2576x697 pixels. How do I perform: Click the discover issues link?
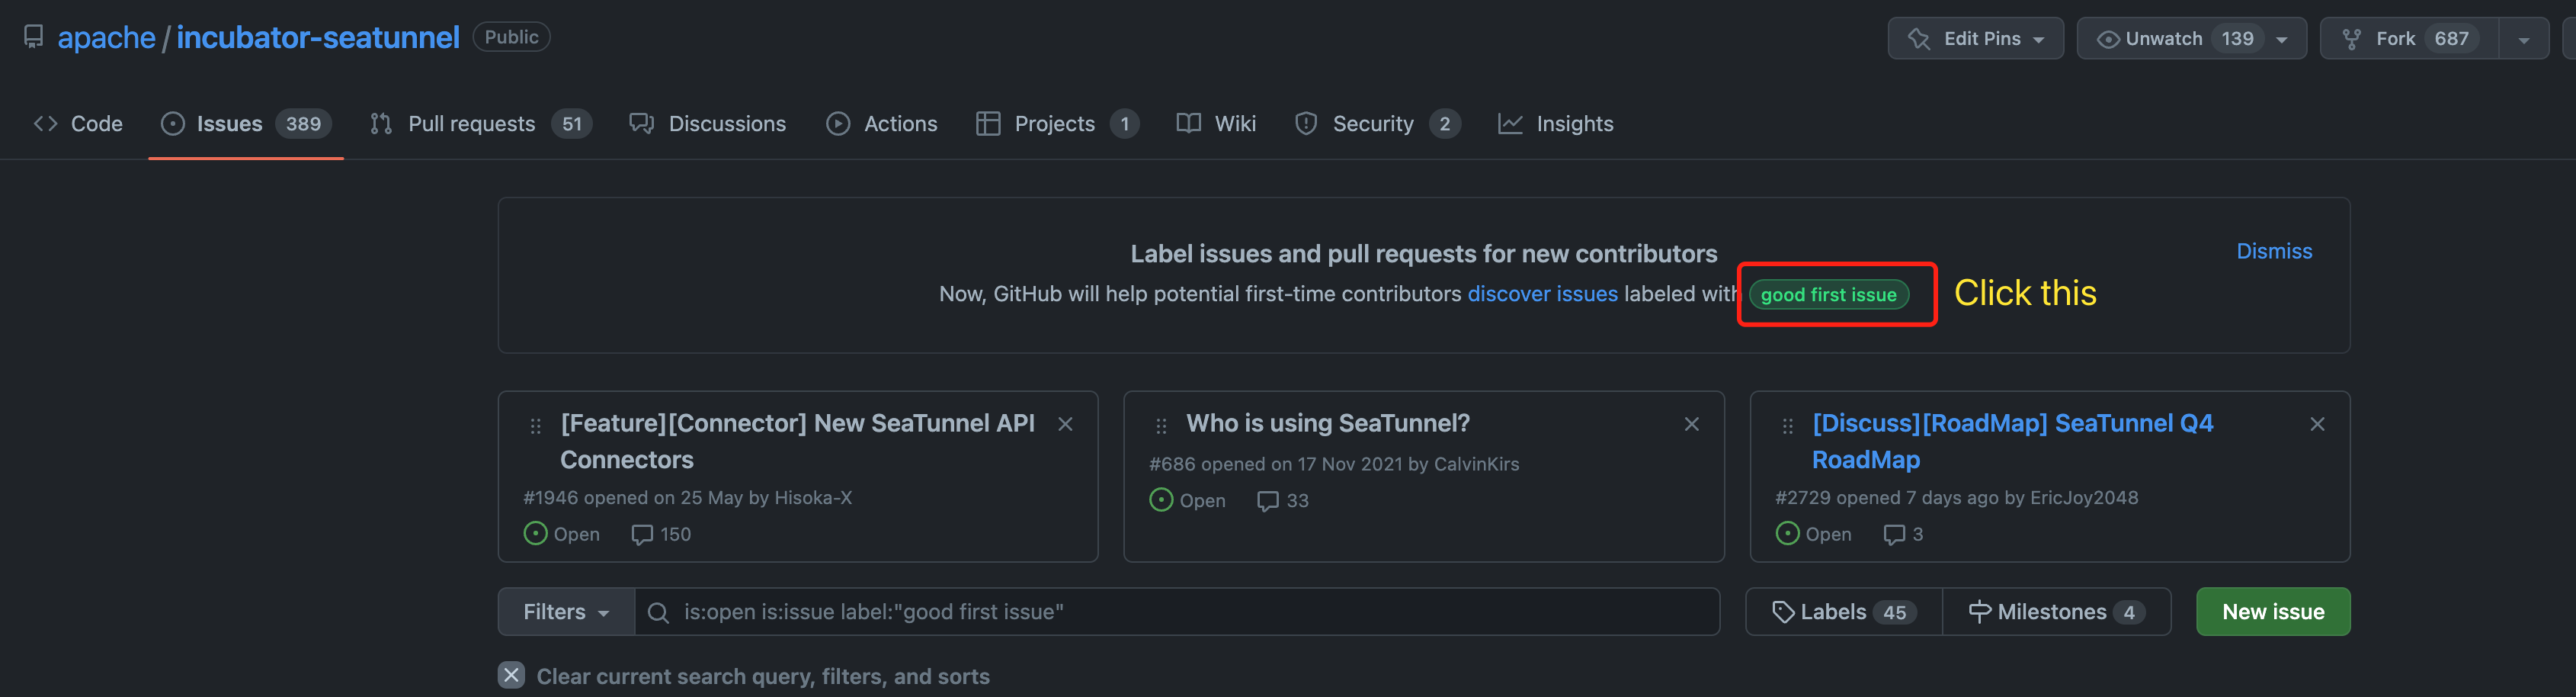pos(1542,293)
